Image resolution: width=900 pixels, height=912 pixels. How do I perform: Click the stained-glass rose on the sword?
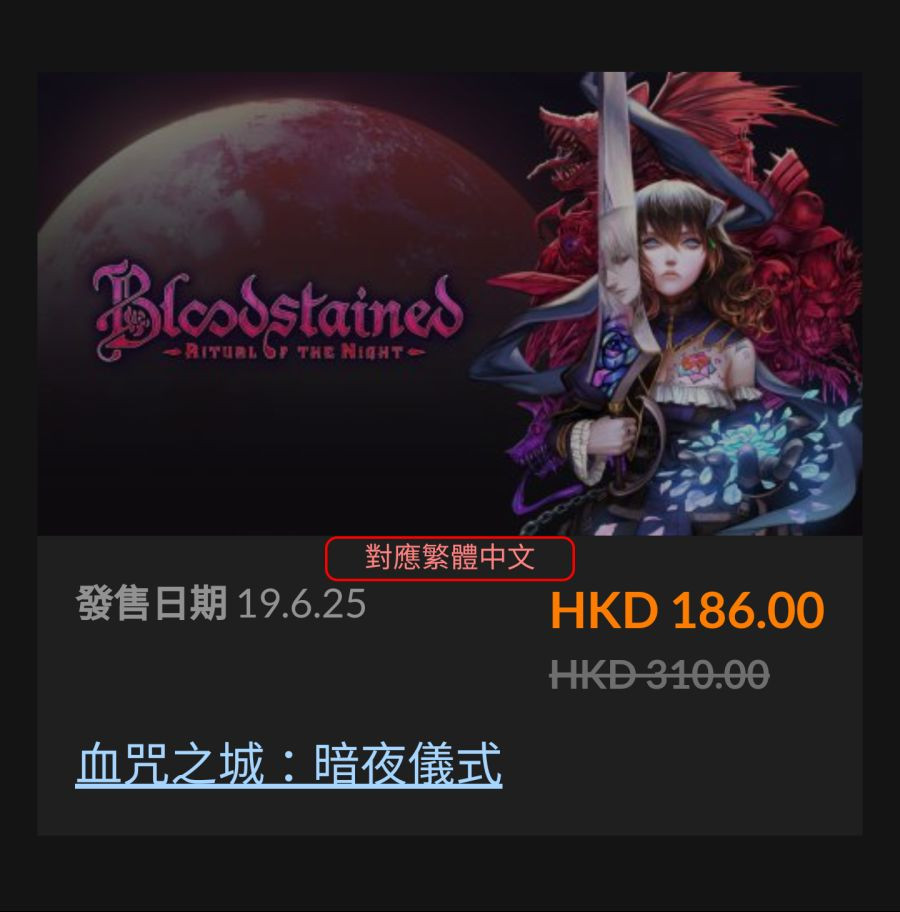615,353
